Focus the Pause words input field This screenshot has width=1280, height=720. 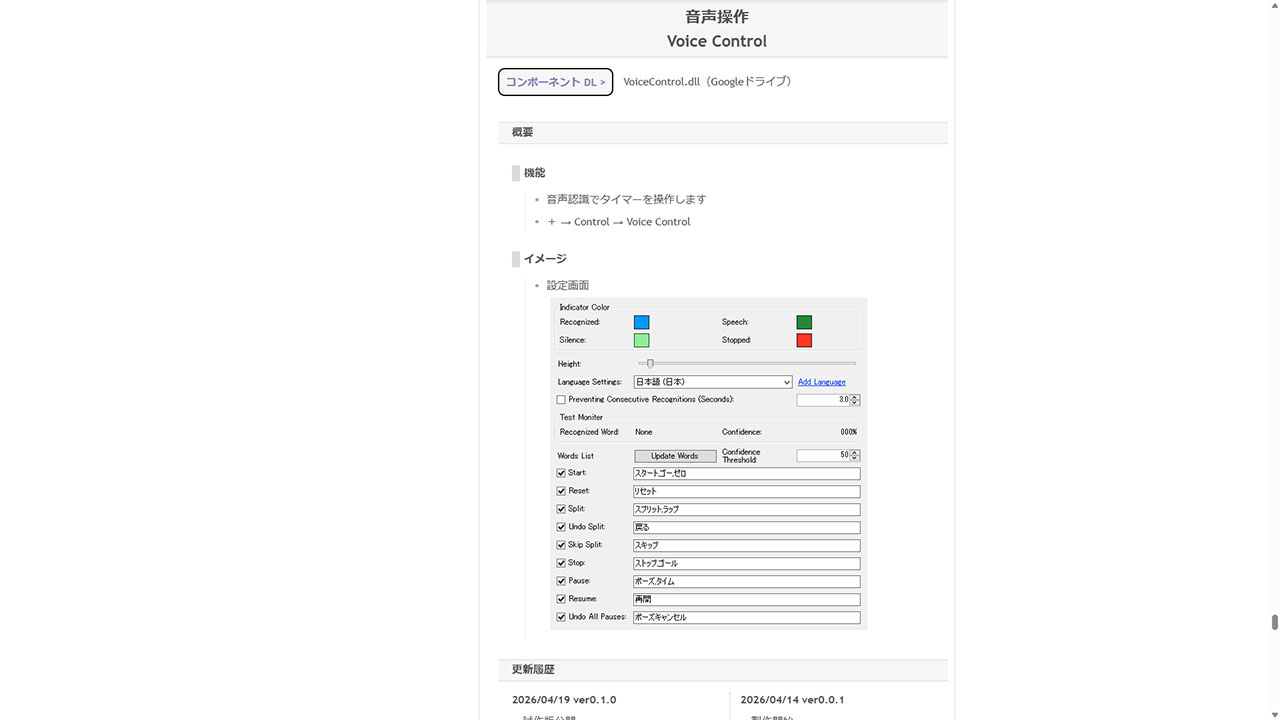[x=746, y=582]
